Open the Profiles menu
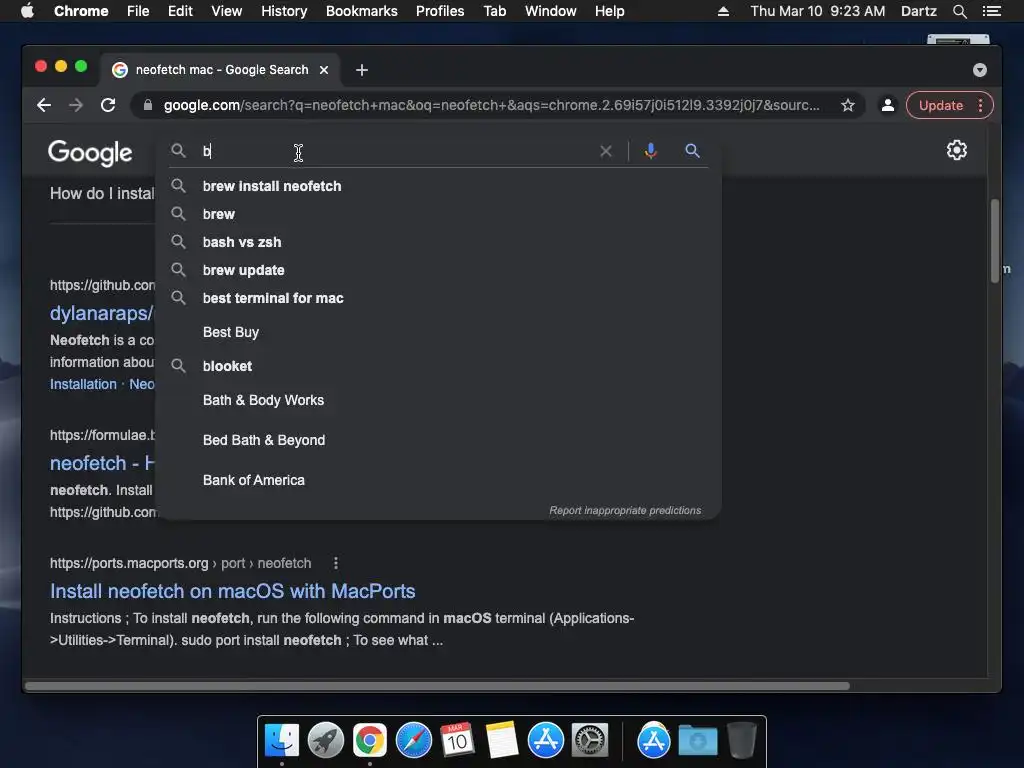1024x768 pixels. [x=440, y=11]
